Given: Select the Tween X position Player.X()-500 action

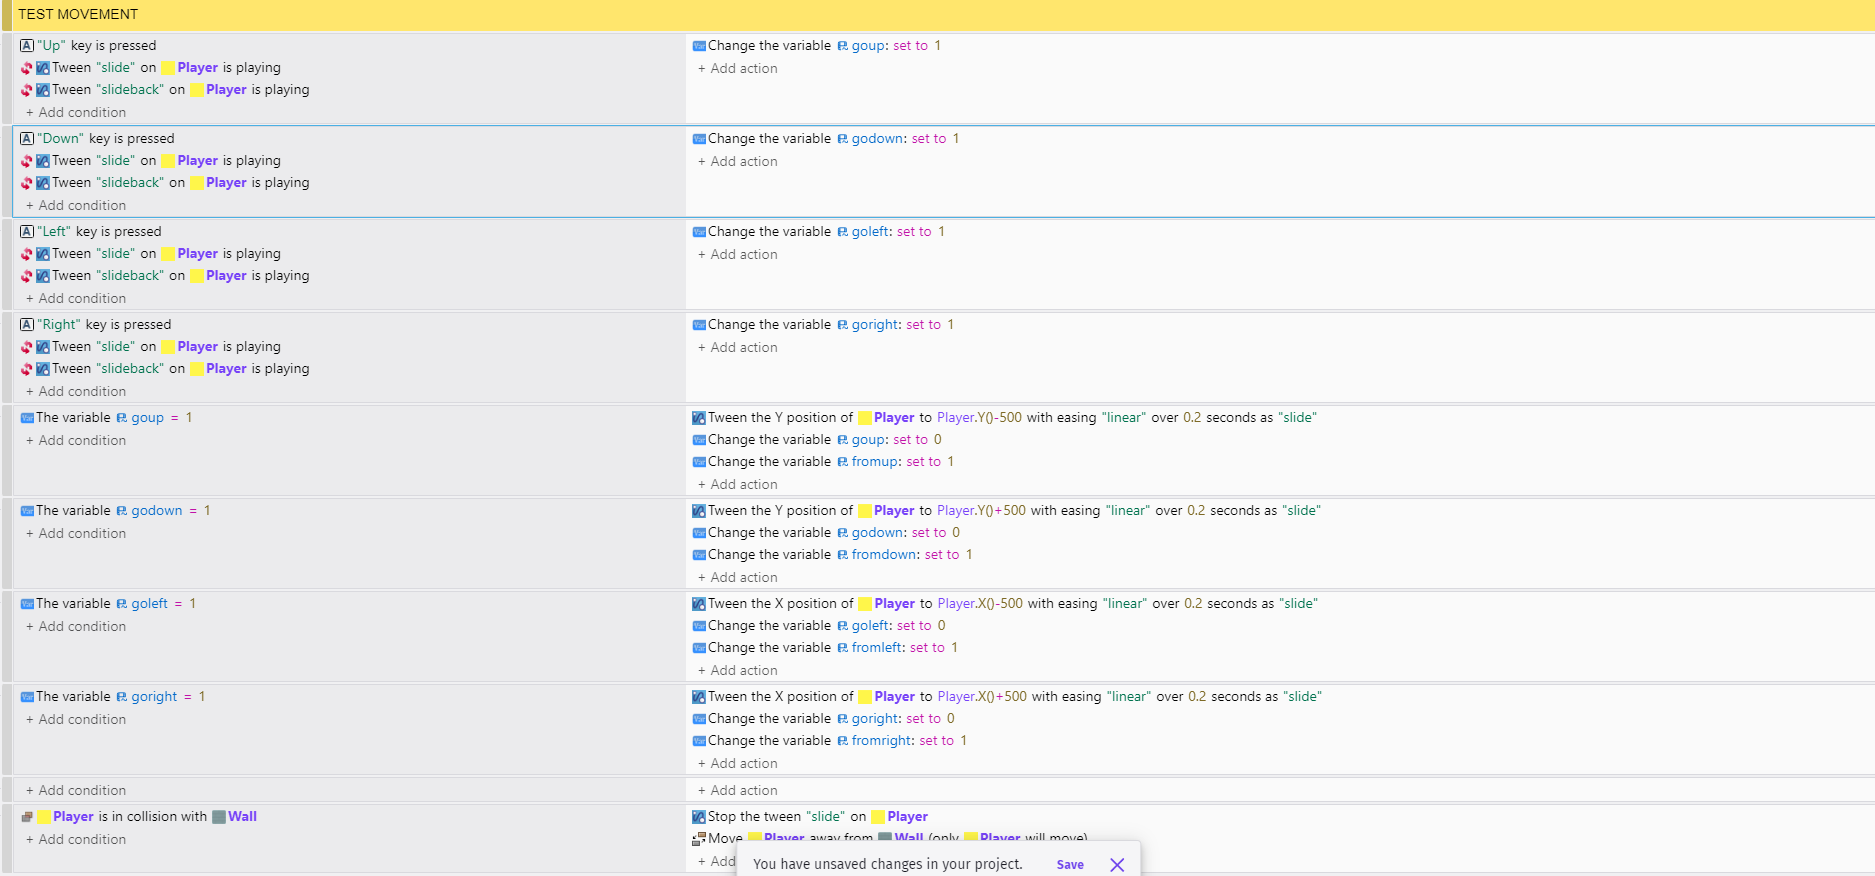Looking at the screenshot, I should (1005, 604).
